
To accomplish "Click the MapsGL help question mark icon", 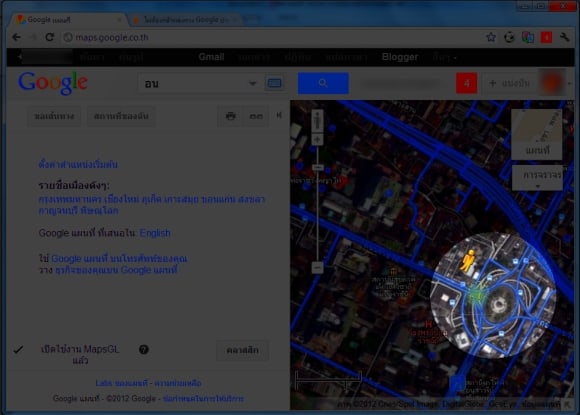I will coord(144,350).
